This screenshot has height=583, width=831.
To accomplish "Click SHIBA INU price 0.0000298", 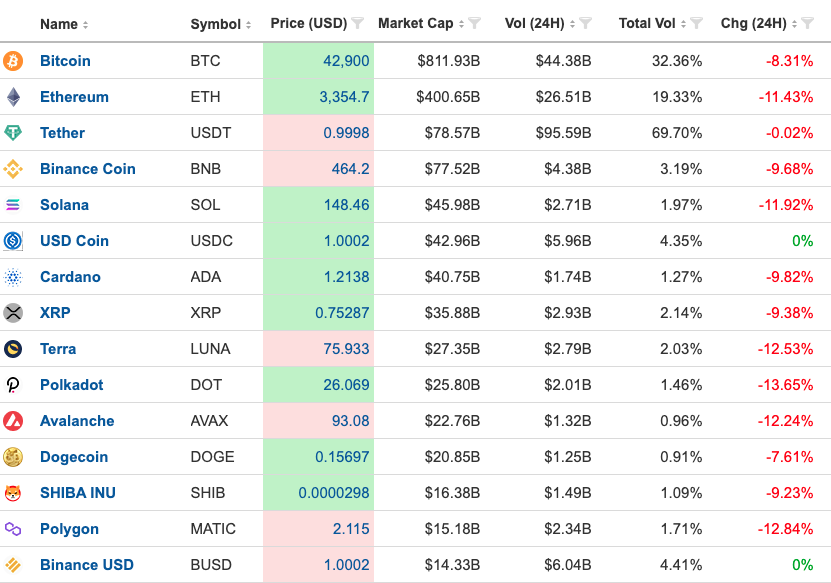I will click(x=334, y=493).
